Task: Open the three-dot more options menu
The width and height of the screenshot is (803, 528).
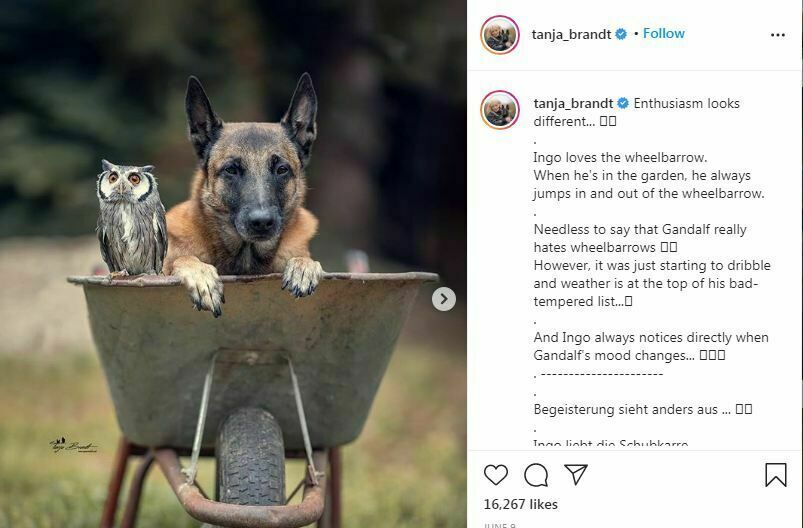Action: (778, 35)
